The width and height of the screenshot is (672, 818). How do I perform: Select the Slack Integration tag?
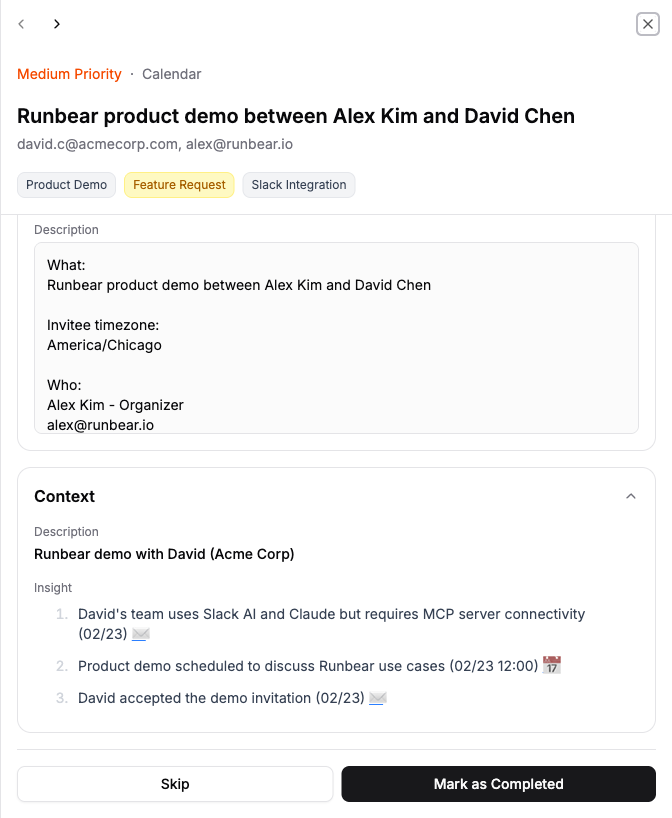point(299,185)
